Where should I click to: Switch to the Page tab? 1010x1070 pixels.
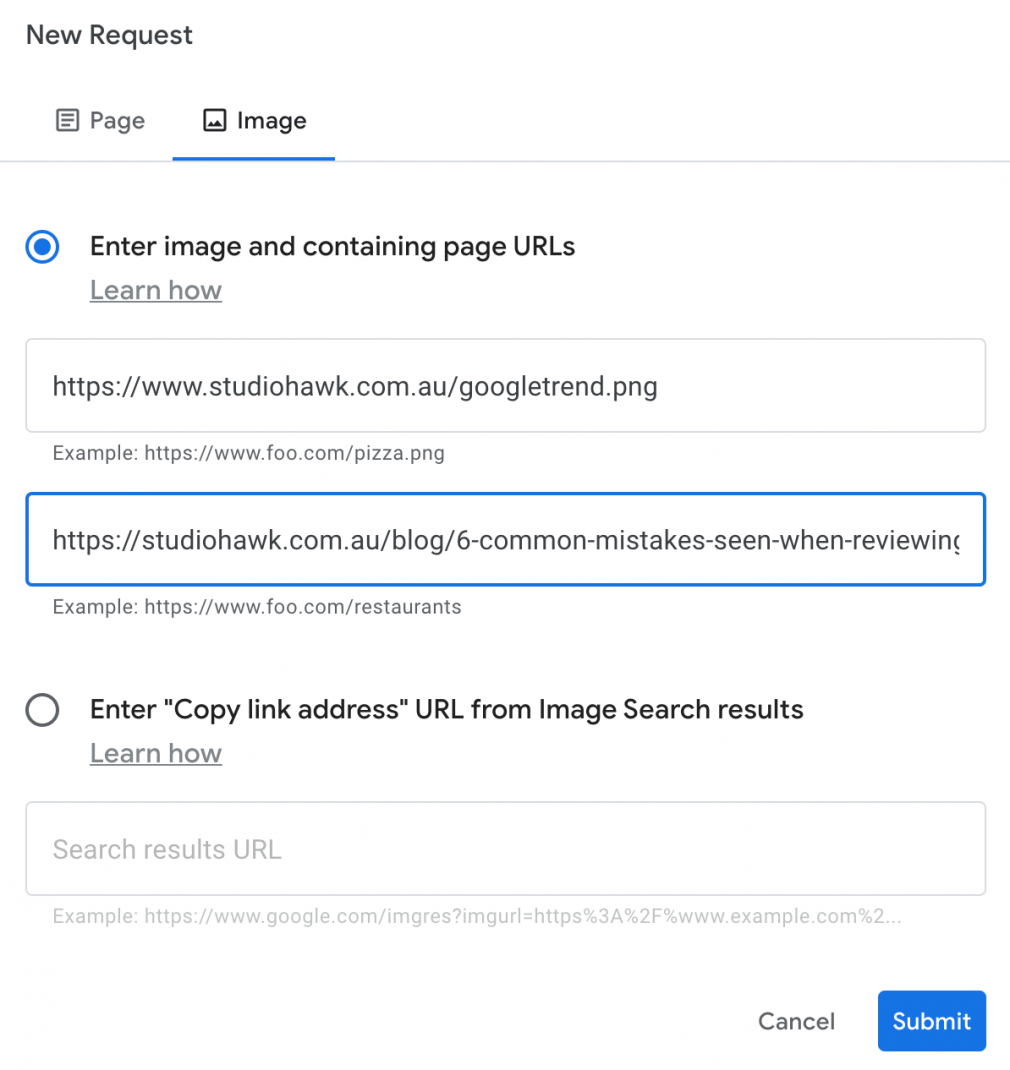(x=100, y=121)
